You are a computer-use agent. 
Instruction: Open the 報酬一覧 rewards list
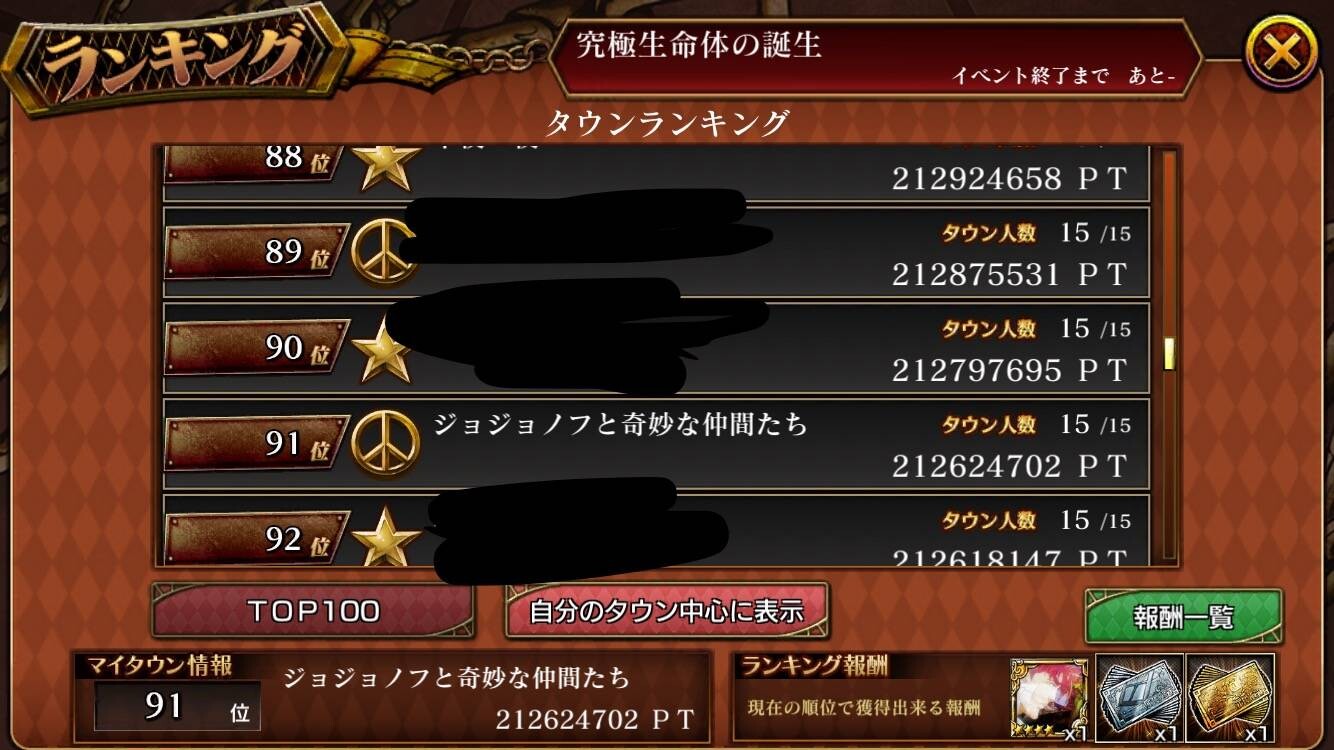click(x=1184, y=617)
